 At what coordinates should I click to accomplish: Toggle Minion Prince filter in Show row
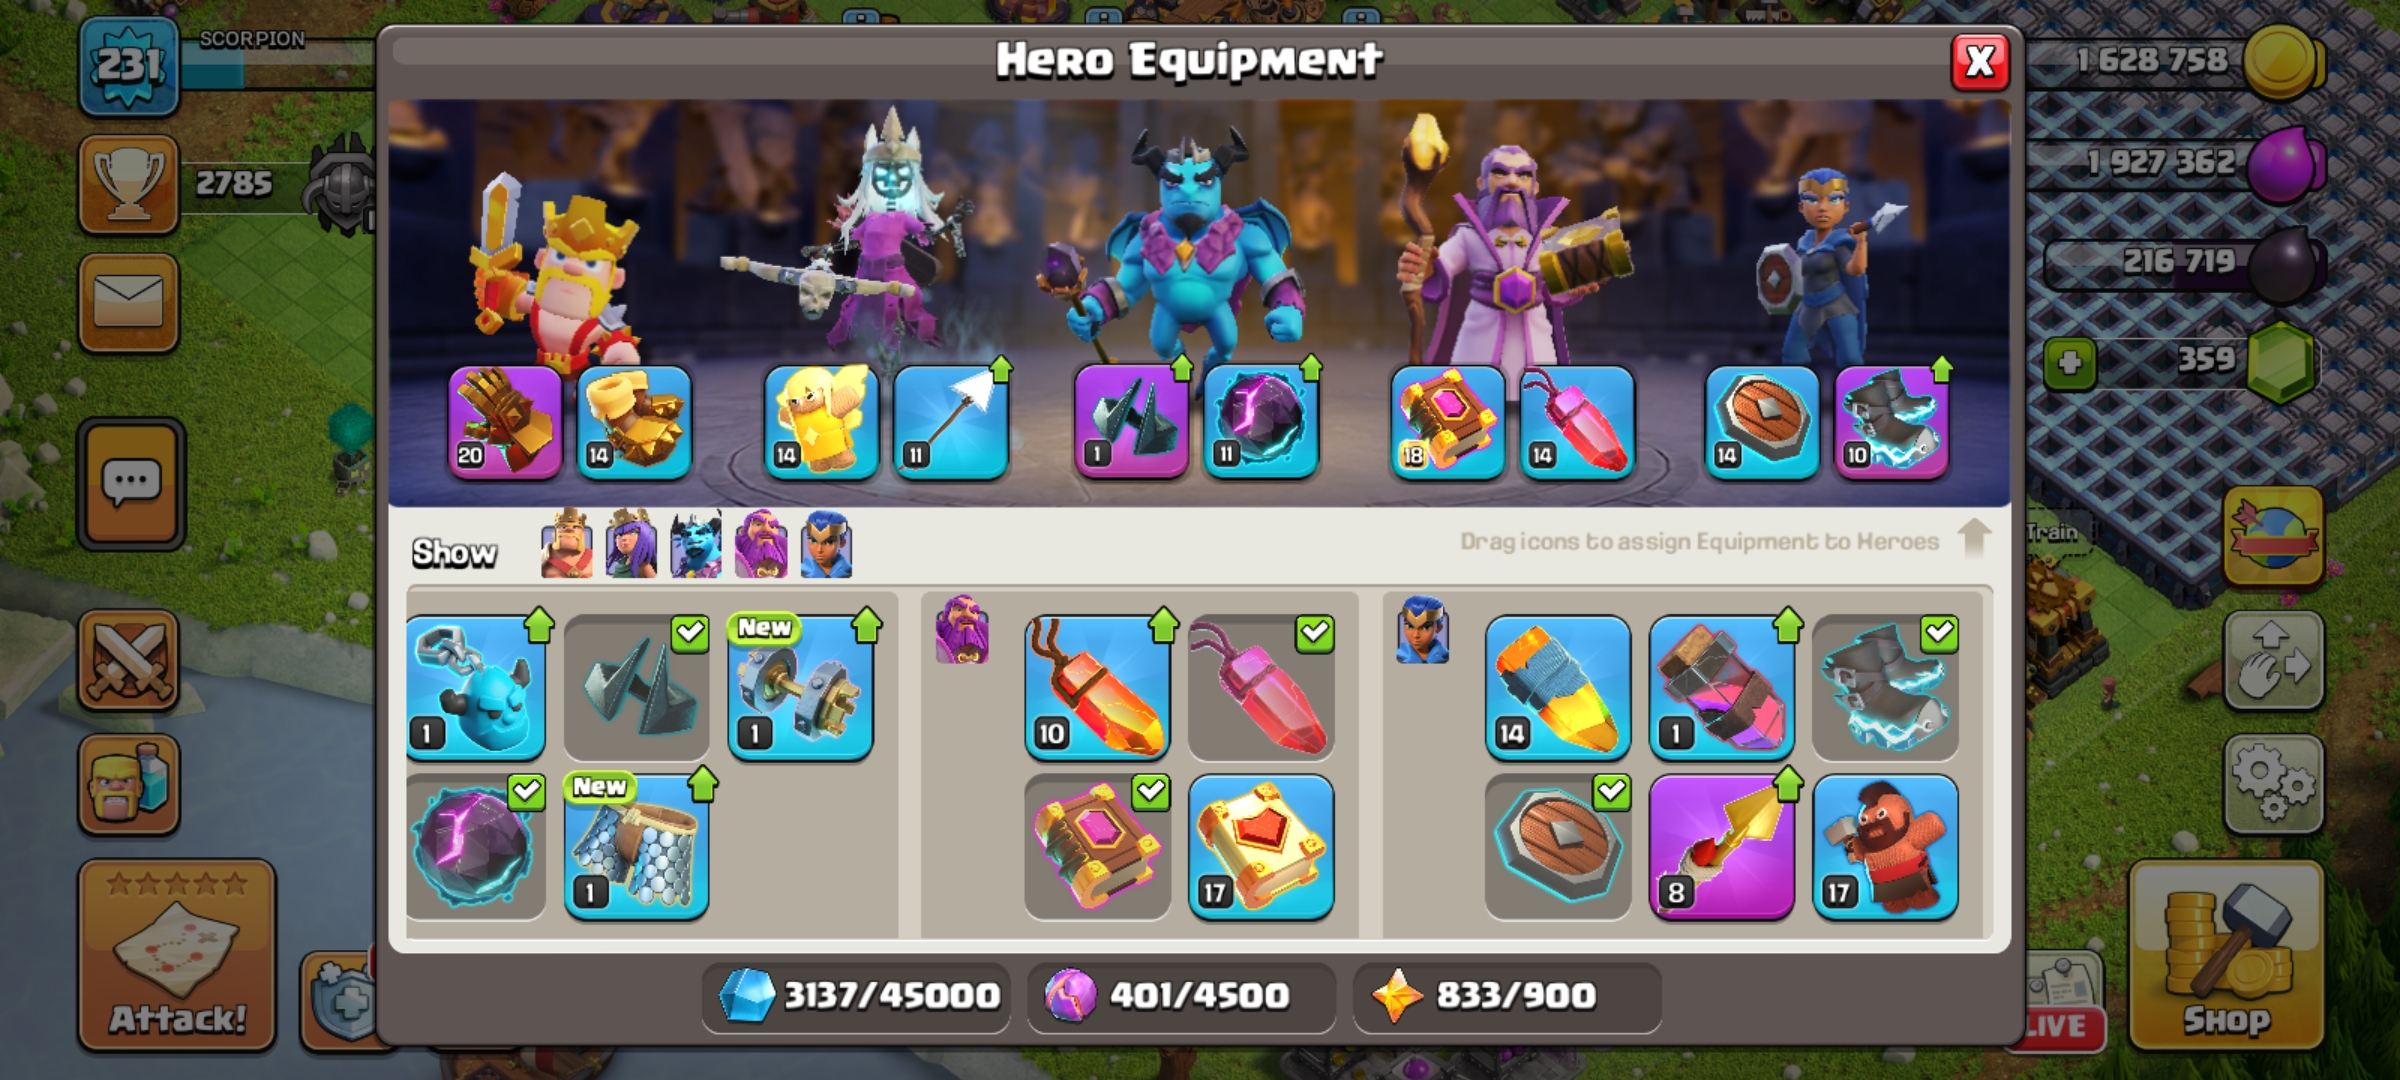pyautogui.click(x=696, y=544)
